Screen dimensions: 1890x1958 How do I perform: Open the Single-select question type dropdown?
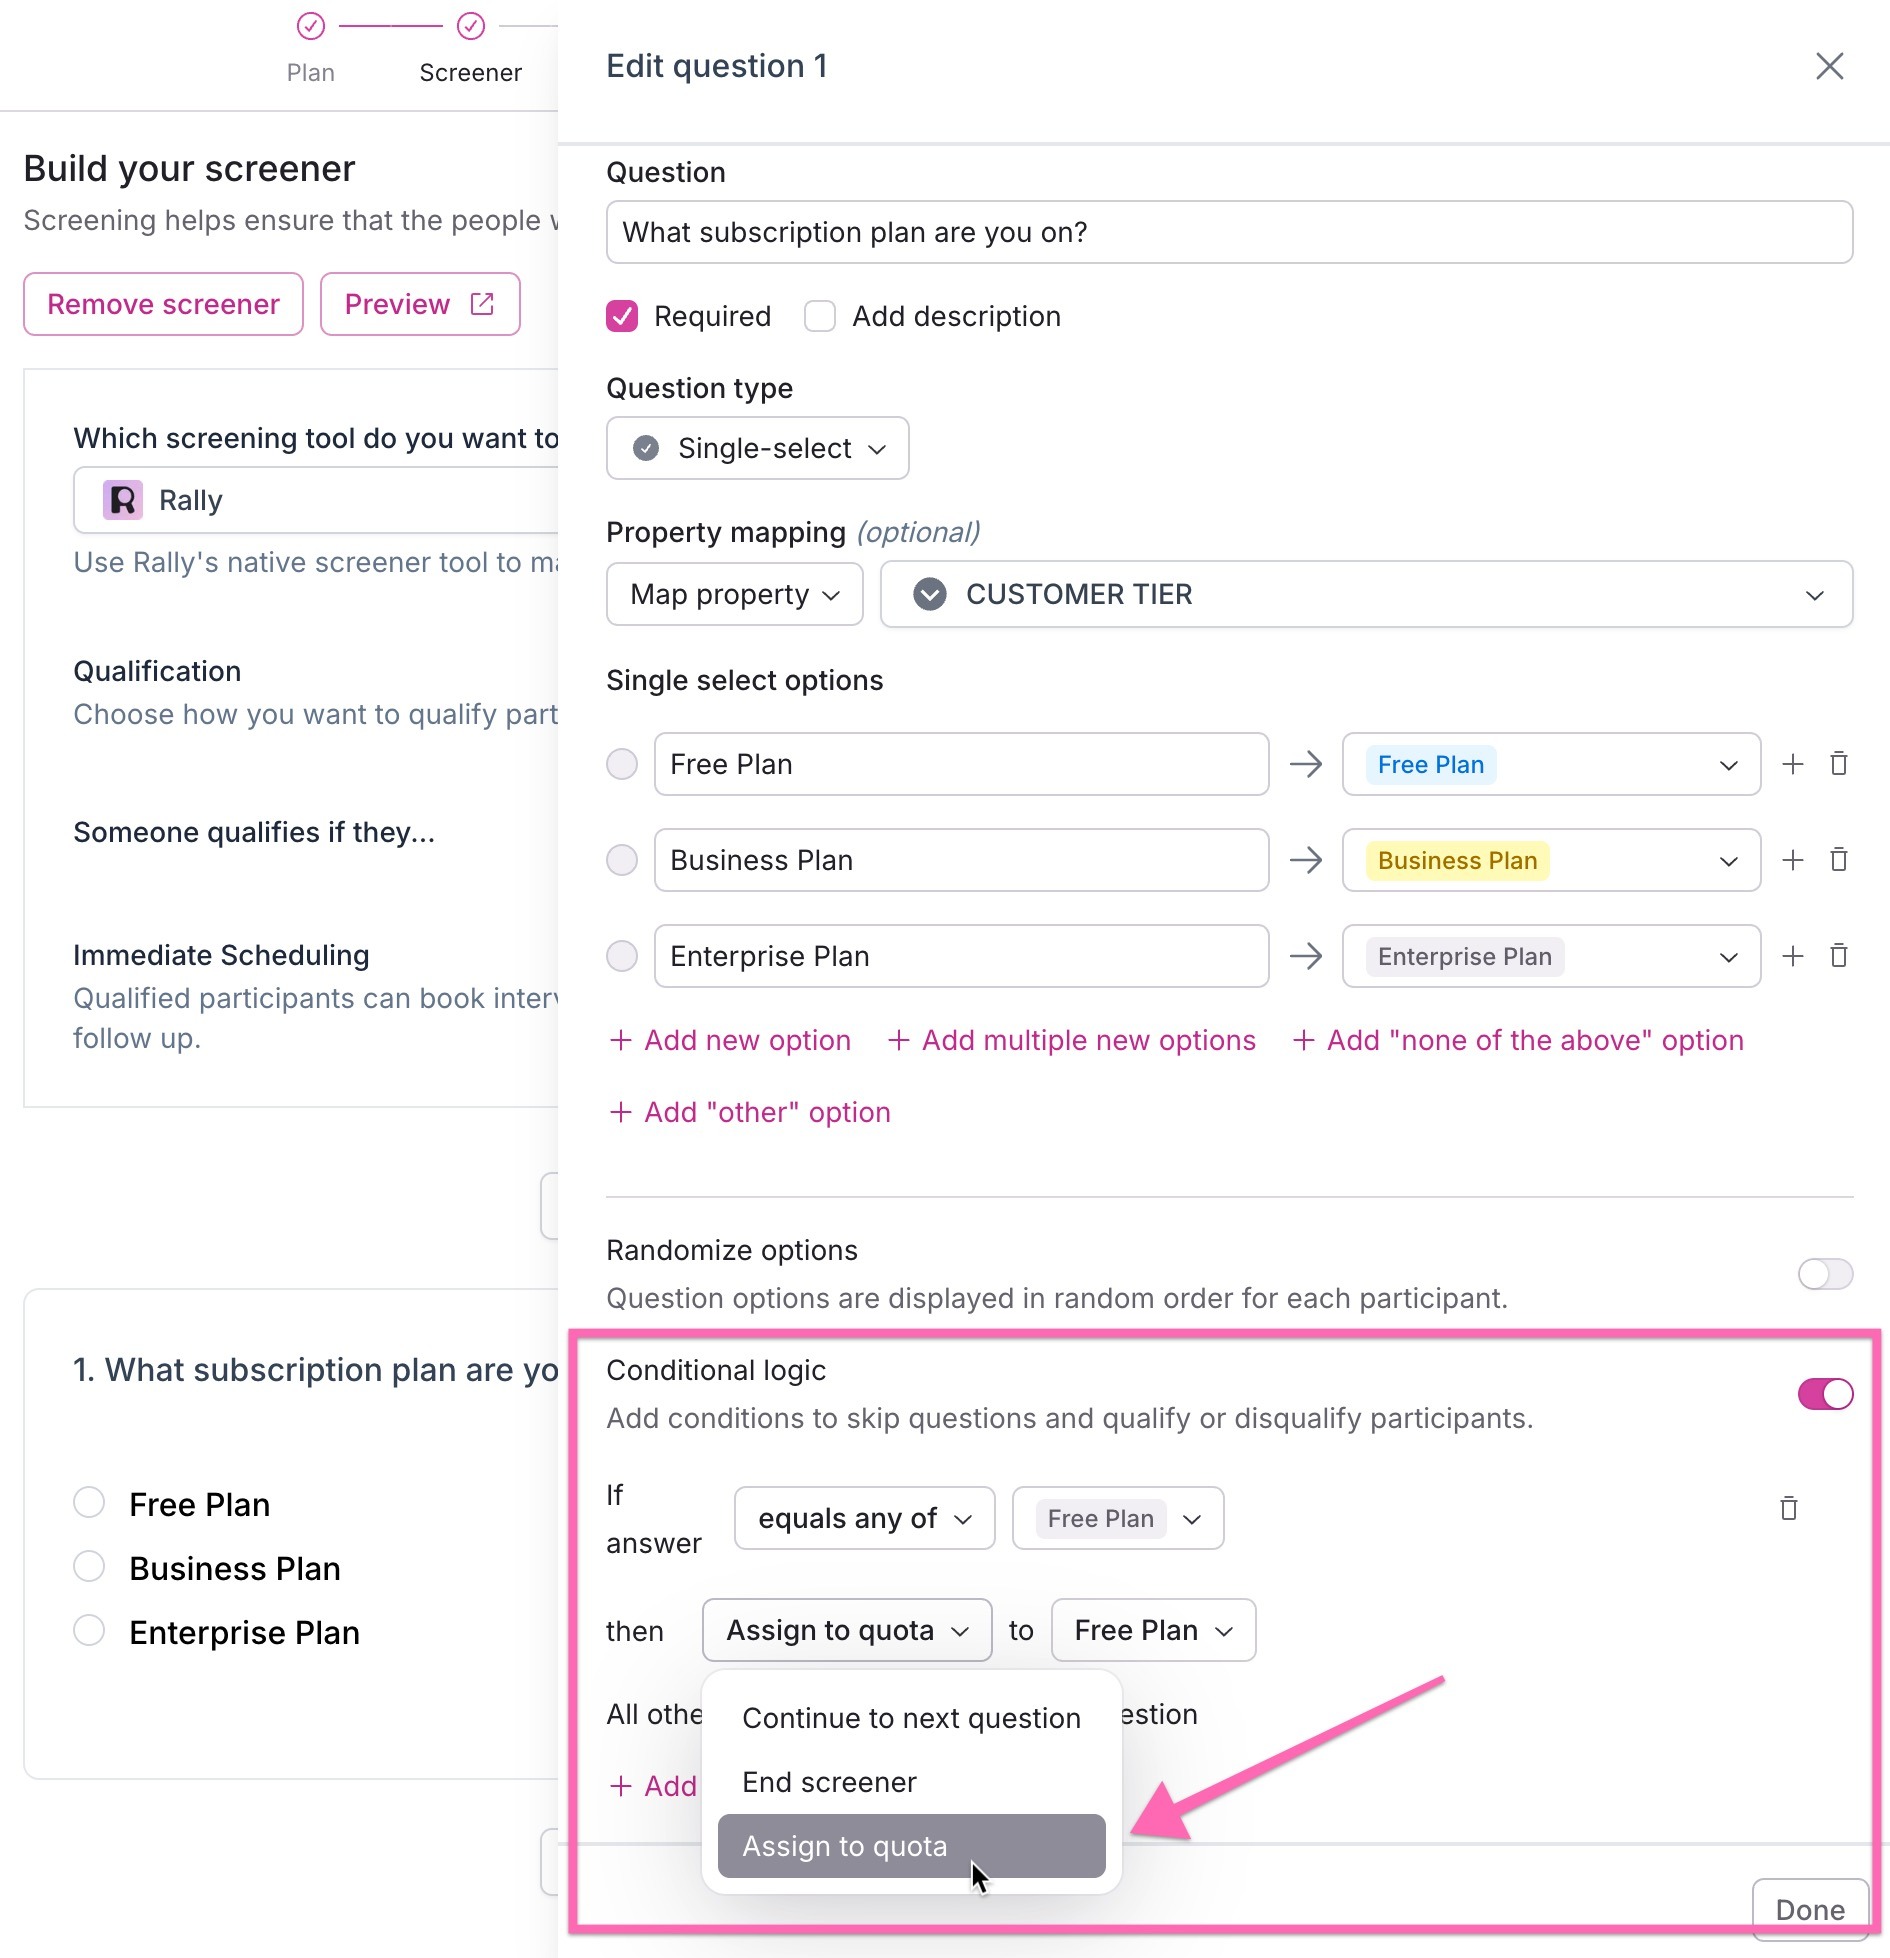757,448
